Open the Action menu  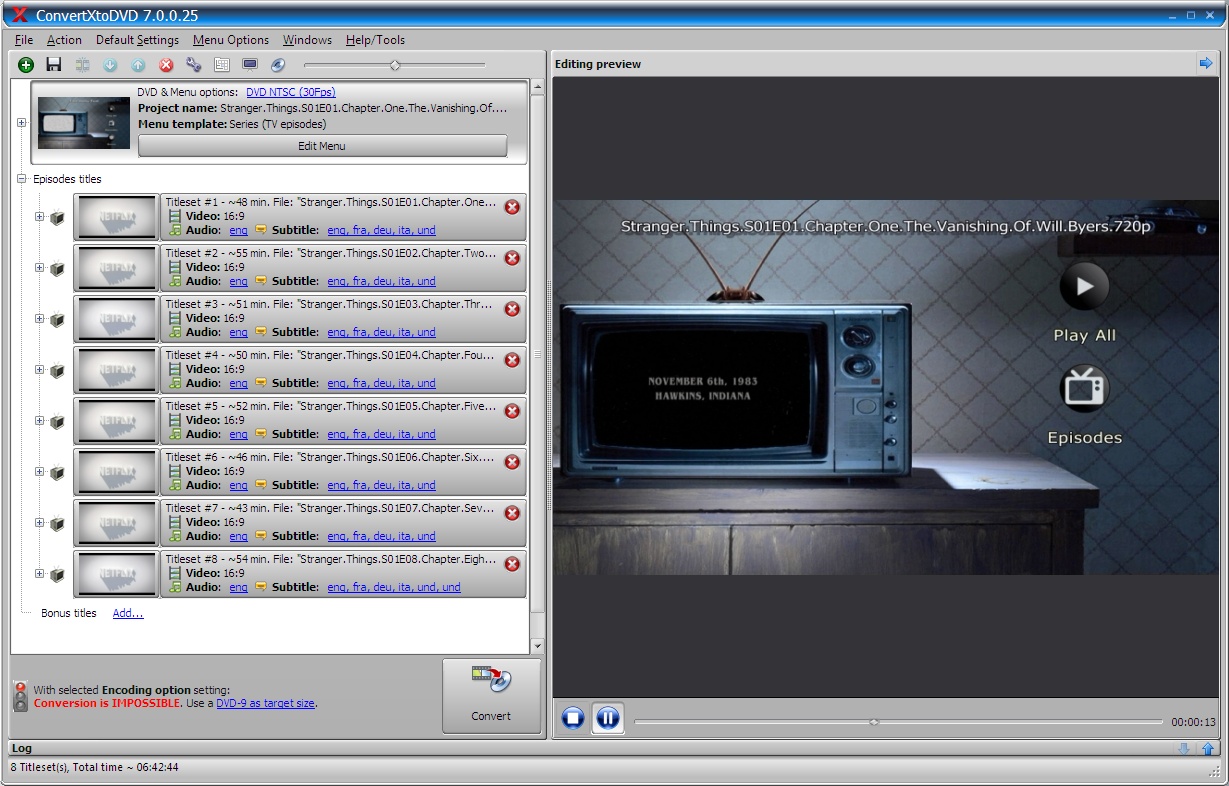[x=64, y=40]
